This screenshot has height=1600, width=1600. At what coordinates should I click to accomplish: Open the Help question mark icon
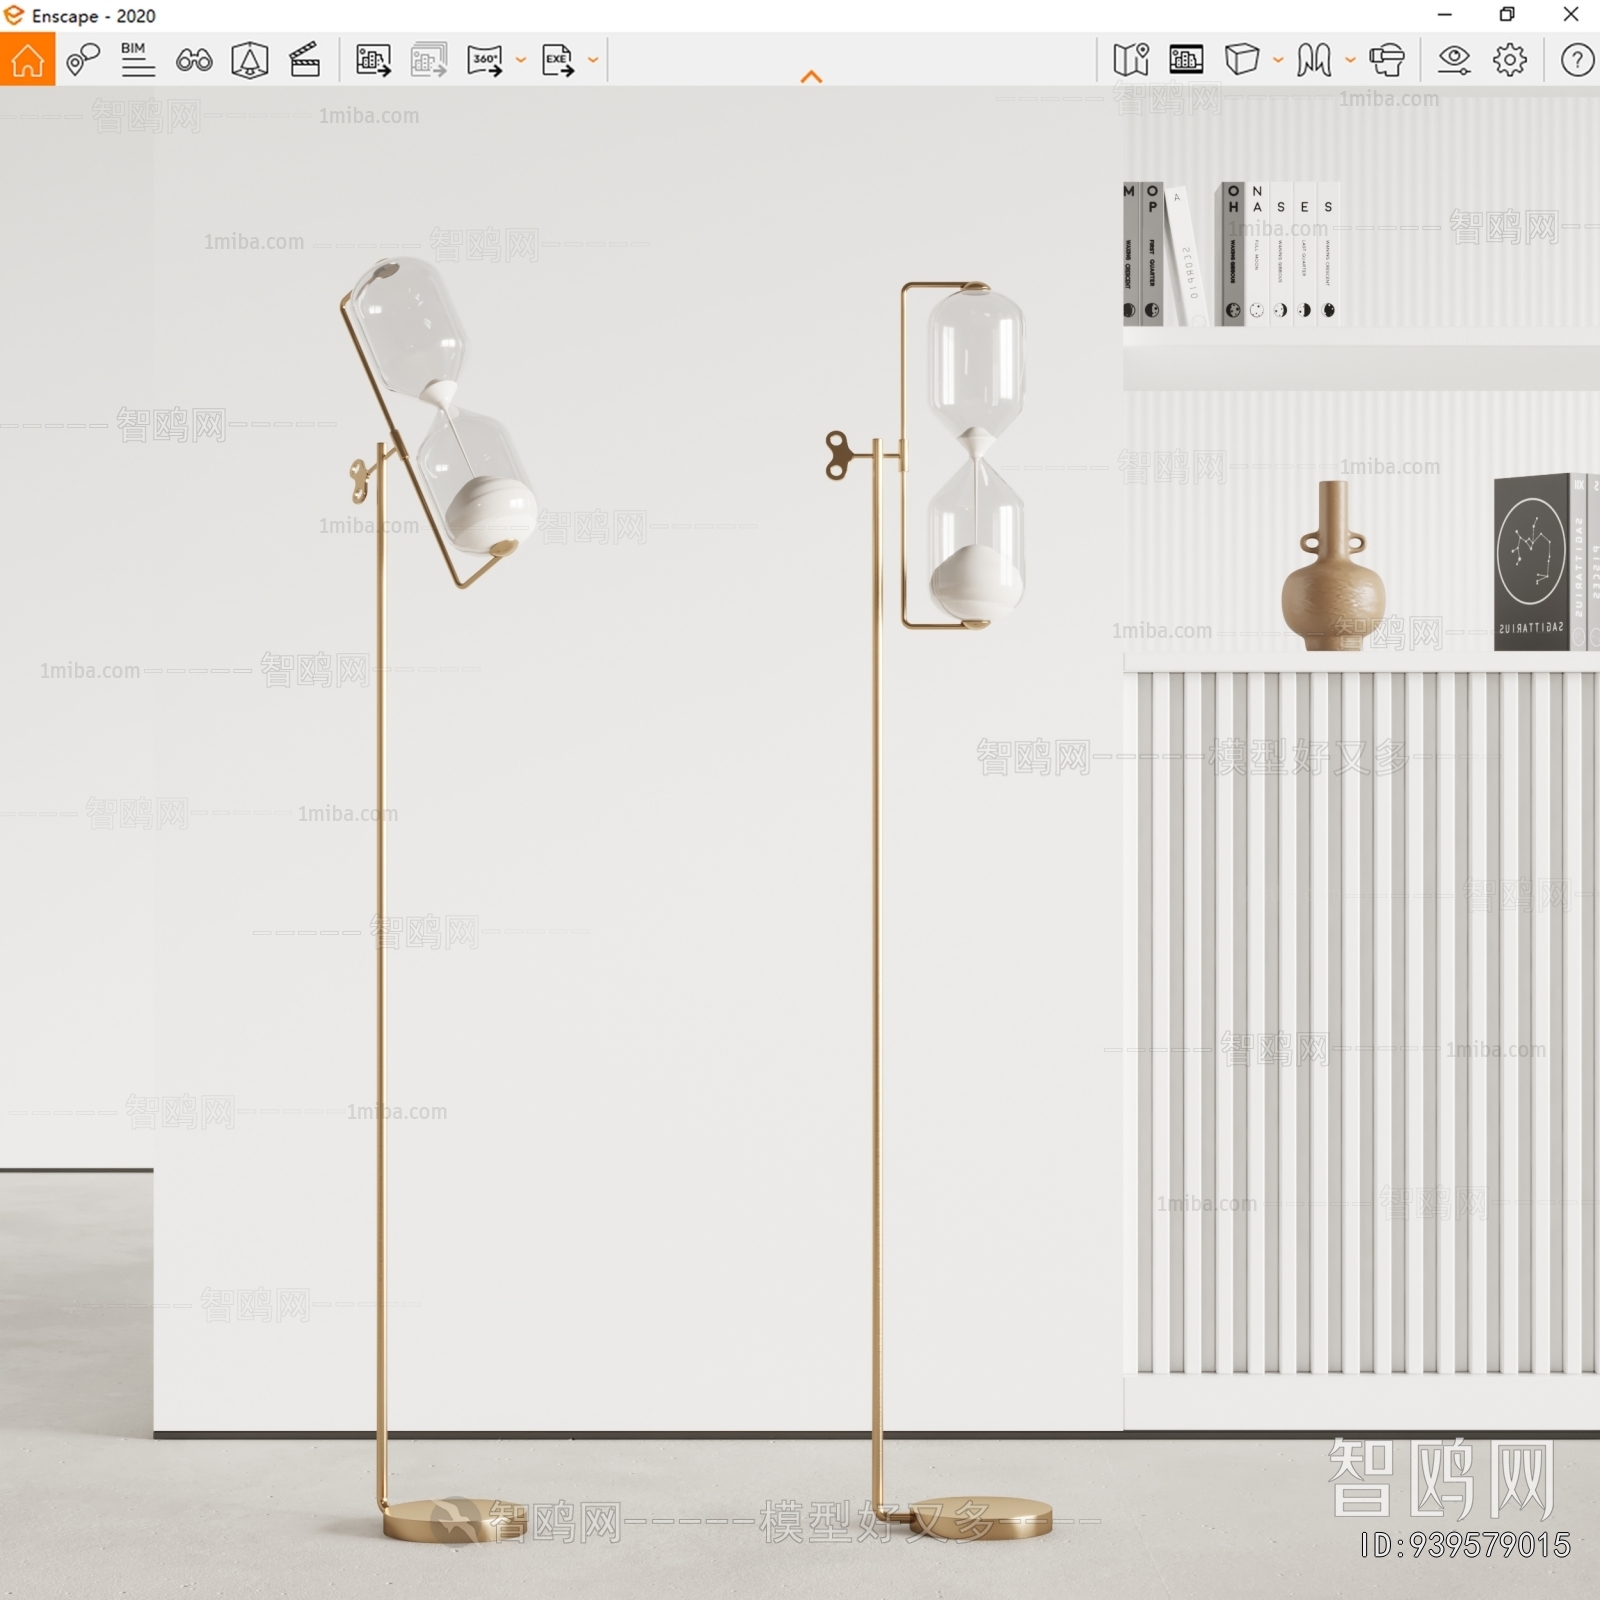coord(1577,60)
